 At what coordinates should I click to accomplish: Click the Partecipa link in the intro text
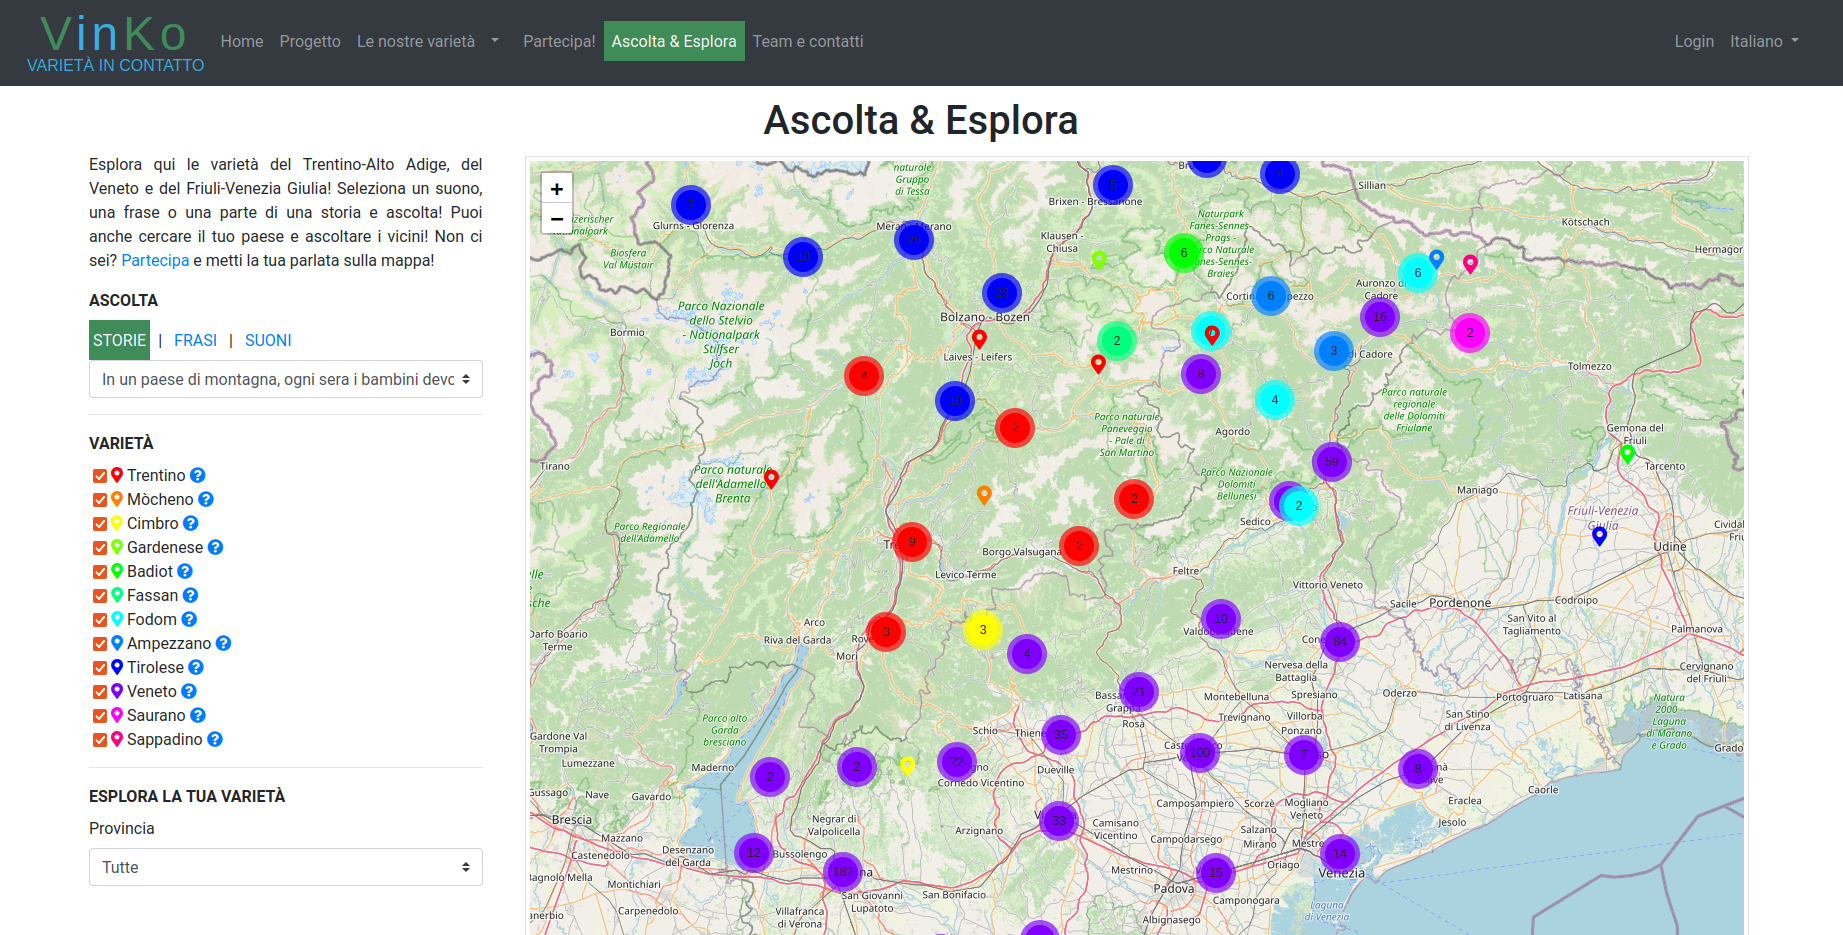(155, 260)
